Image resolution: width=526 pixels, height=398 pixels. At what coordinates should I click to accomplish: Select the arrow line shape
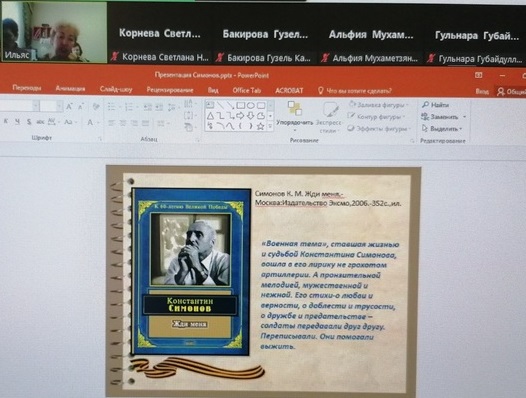coord(230,105)
